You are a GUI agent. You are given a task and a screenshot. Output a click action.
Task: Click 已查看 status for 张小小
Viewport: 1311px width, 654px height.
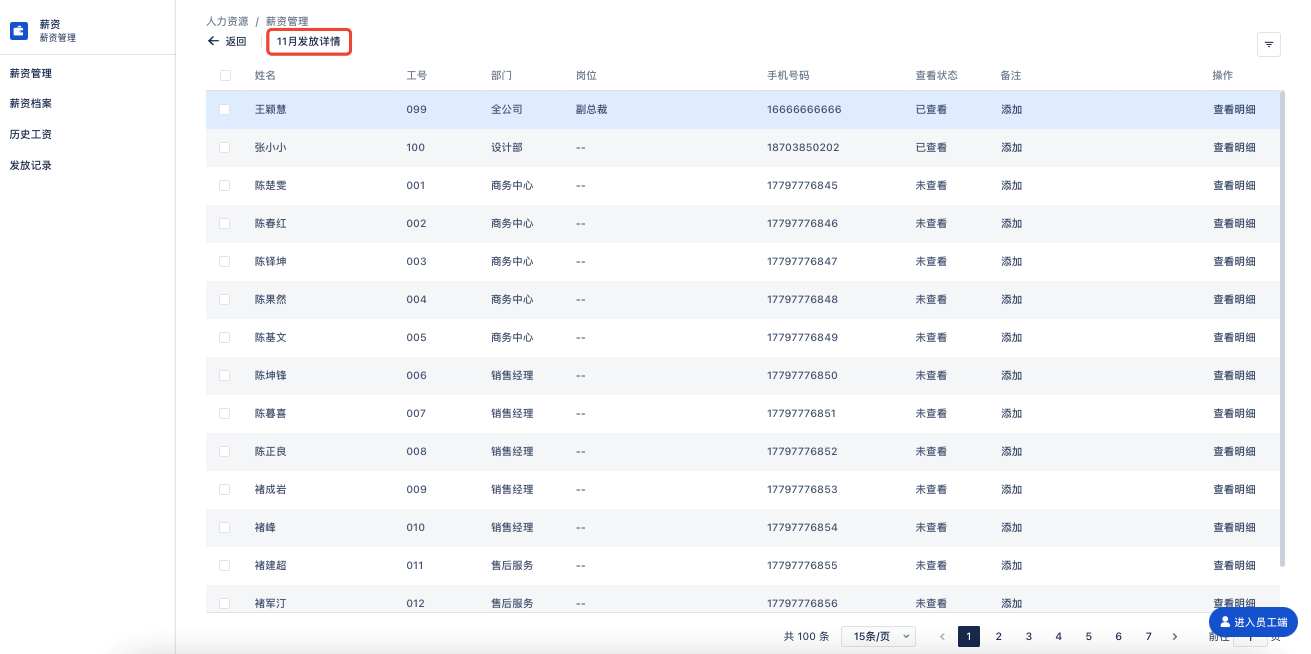[x=931, y=147]
